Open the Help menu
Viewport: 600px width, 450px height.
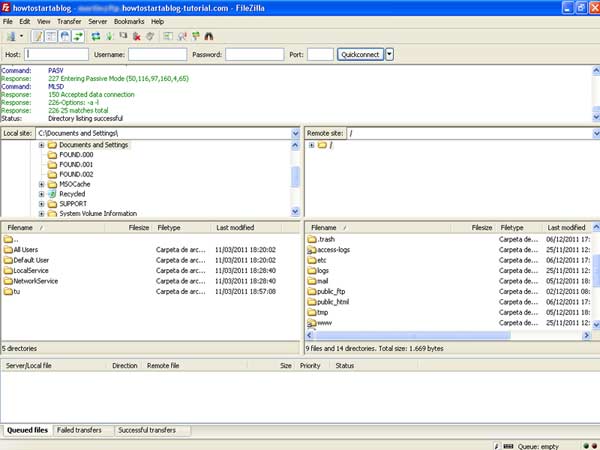pyautogui.click(x=157, y=21)
